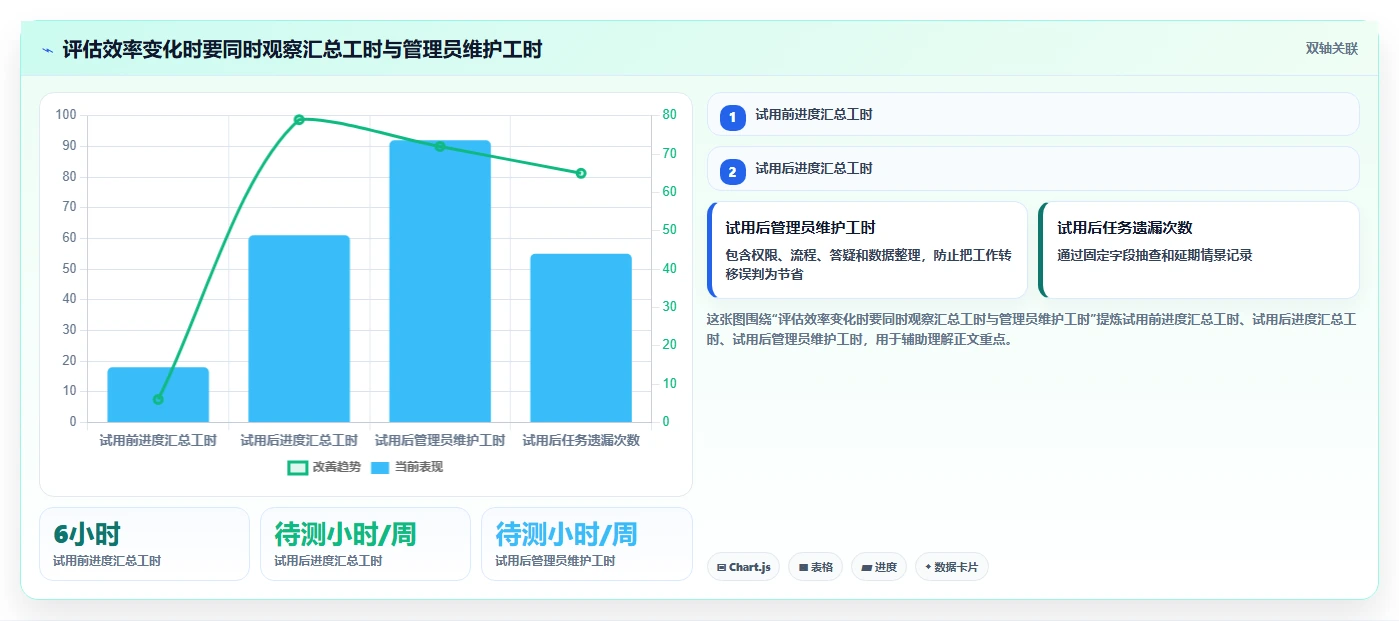Click the 数据卡片 tag
Image resolution: width=1399 pixels, height=621 pixels.
[951, 567]
